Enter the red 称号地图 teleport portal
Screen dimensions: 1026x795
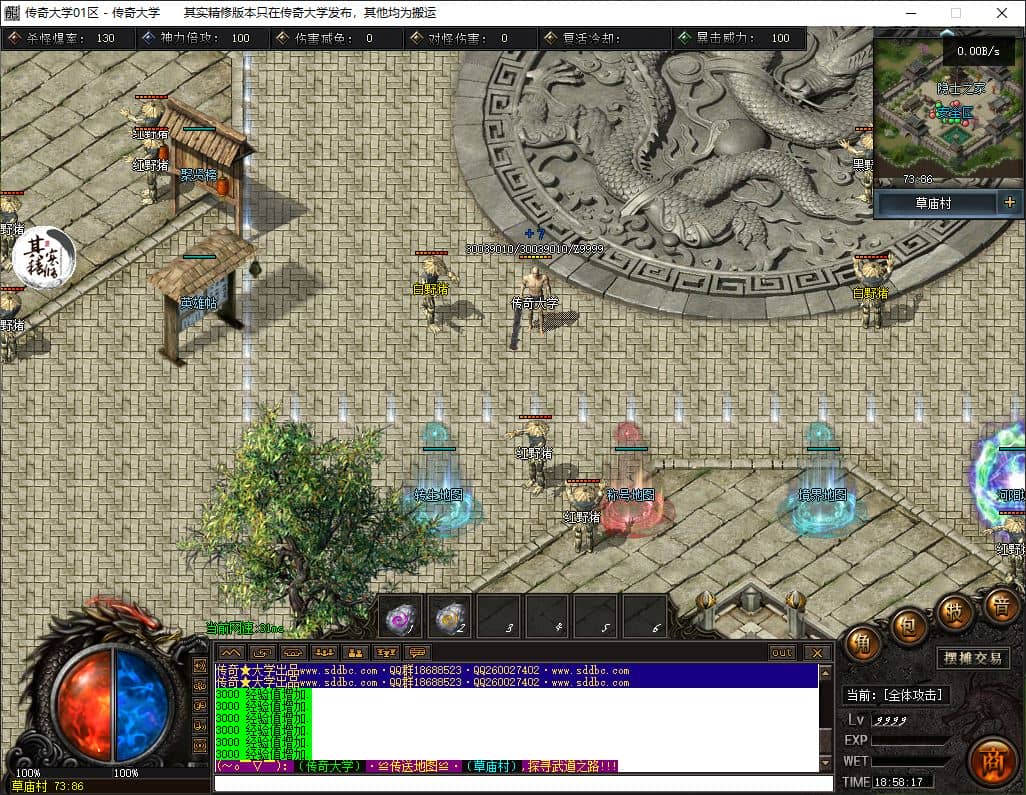point(631,481)
